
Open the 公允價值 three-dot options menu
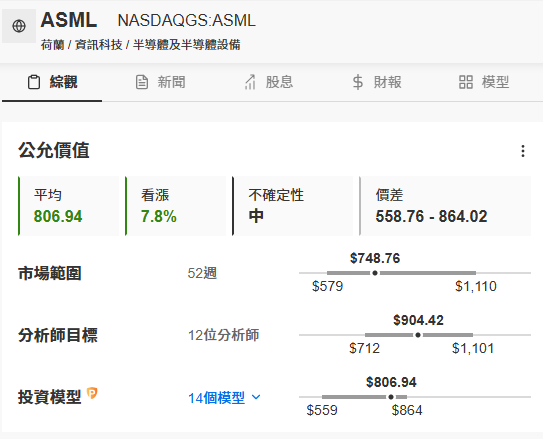click(523, 151)
